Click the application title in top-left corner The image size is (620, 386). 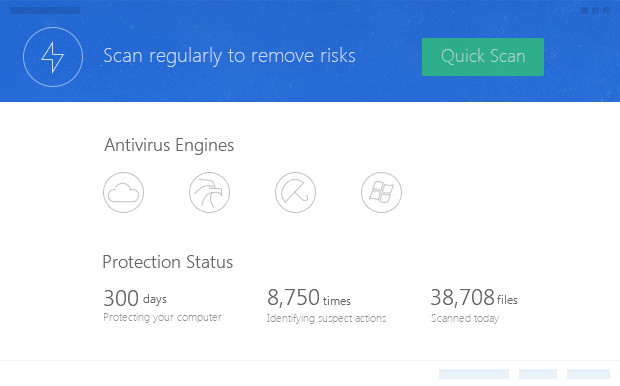point(45,11)
